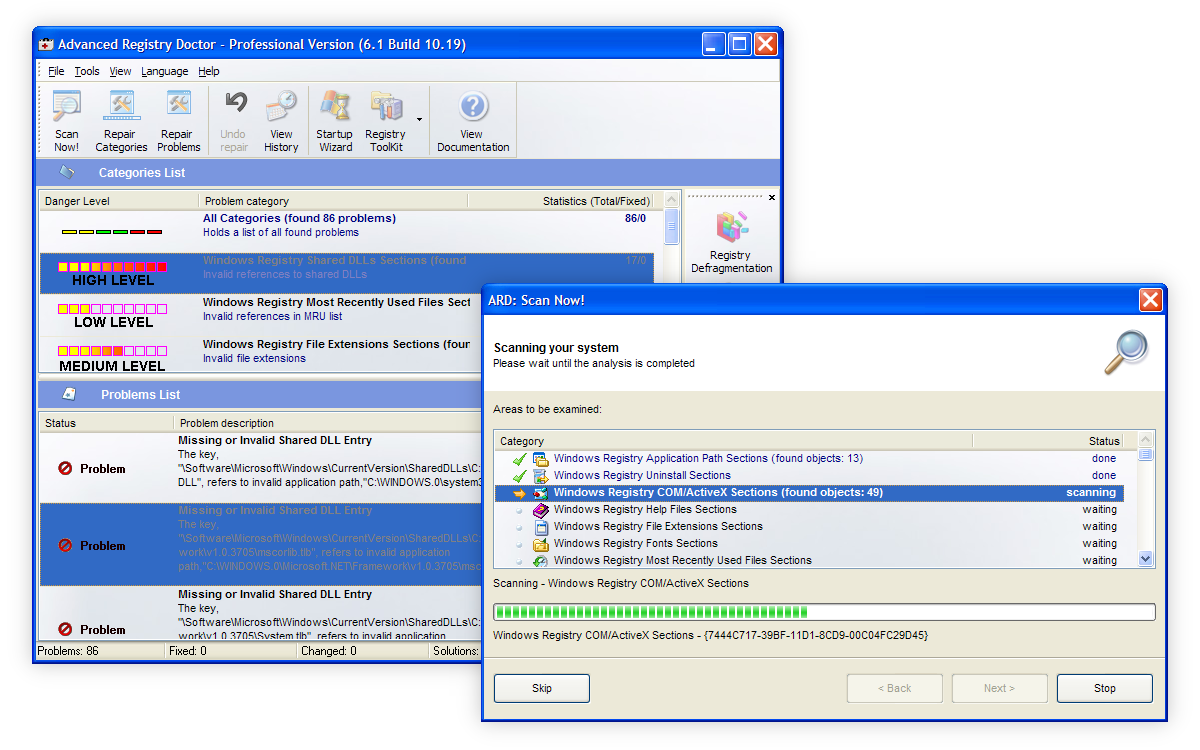
Task: Click Problem description column header
Action: click(328, 423)
